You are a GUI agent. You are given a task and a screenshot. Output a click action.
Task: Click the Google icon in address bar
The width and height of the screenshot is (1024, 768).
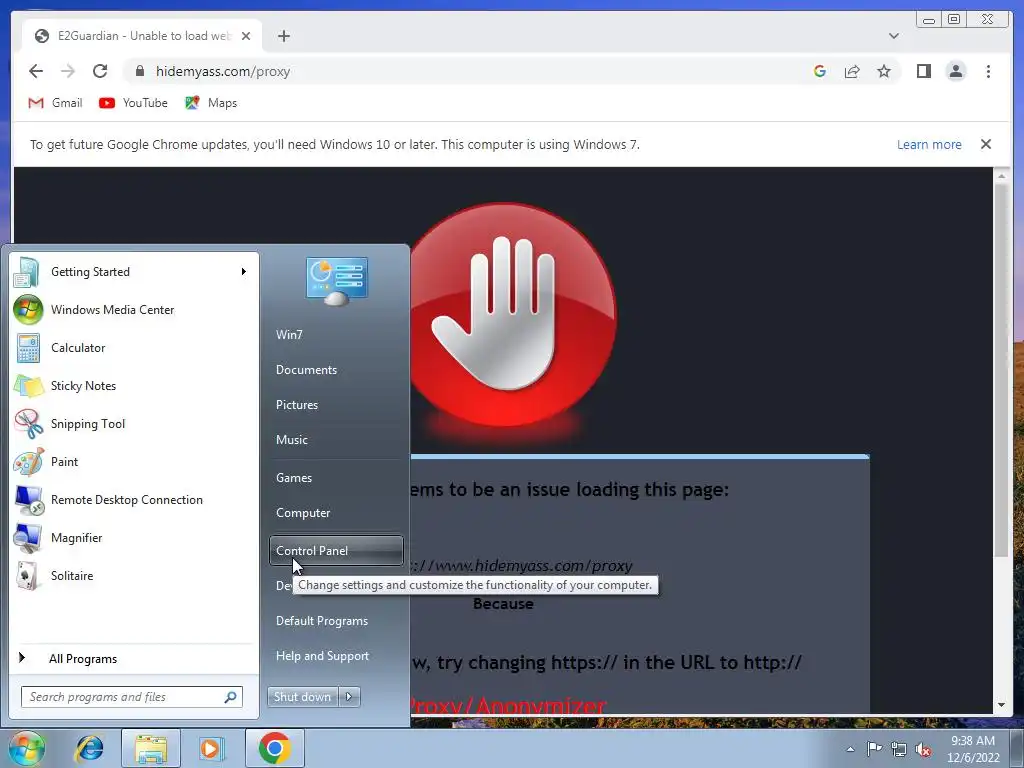pyautogui.click(x=820, y=71)
